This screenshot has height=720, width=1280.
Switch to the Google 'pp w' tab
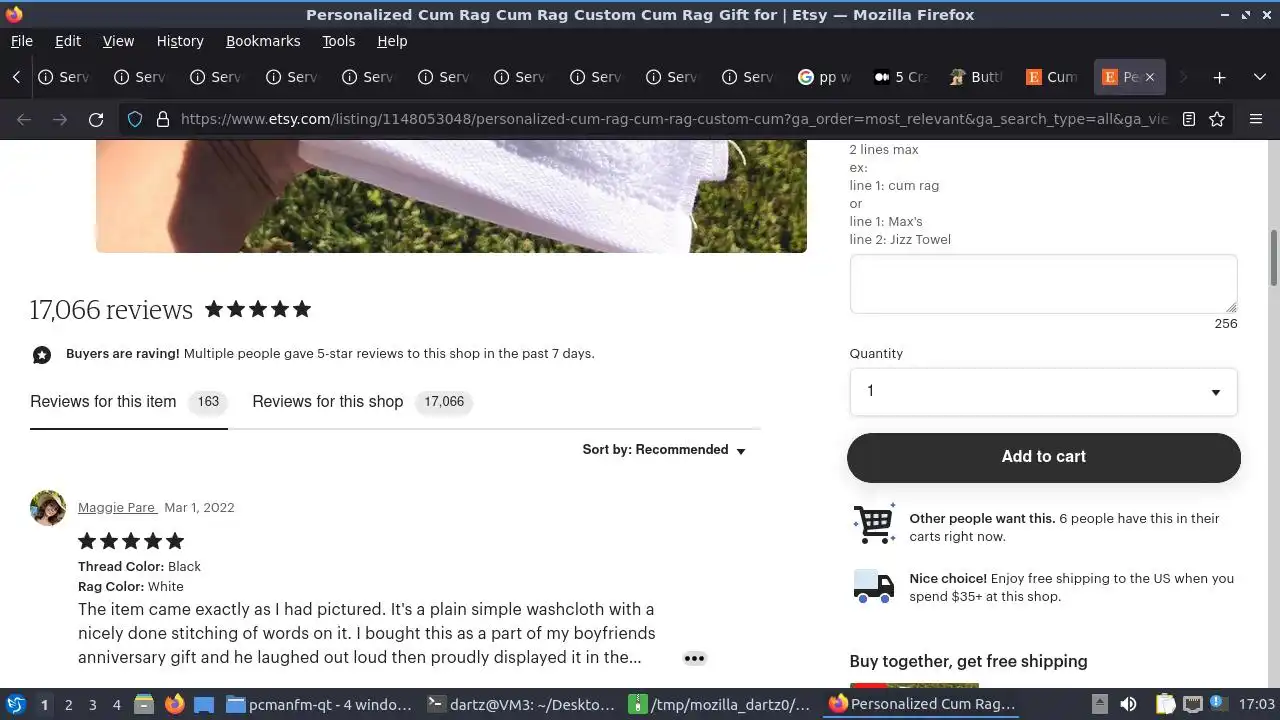[x=825, y=77]
